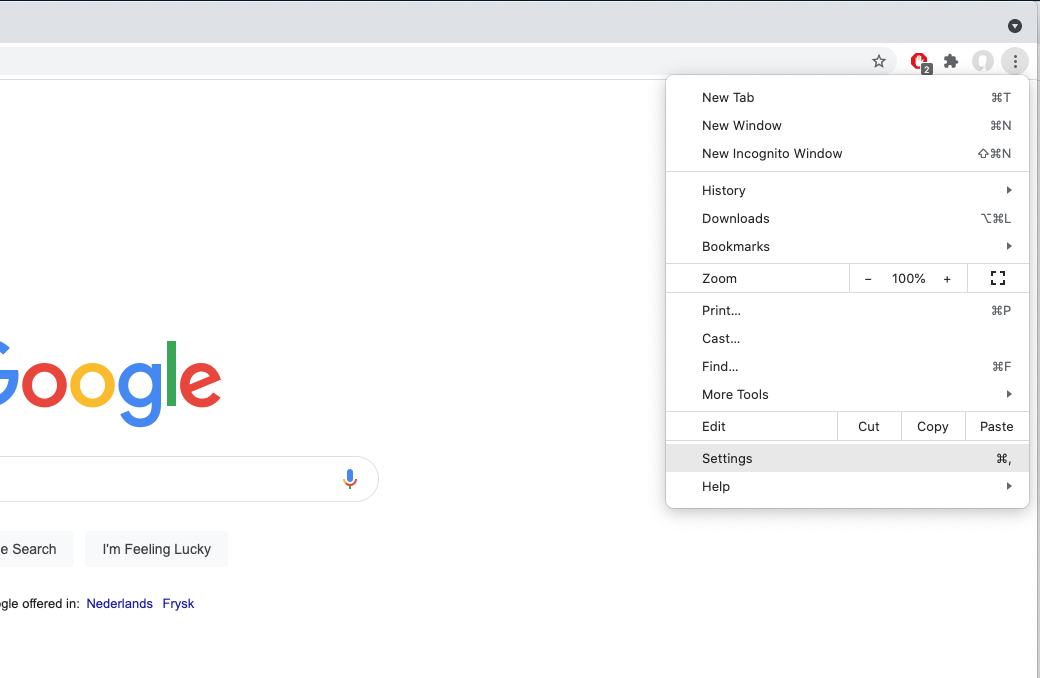Select New Tab from the menu

tap(847, 98)
